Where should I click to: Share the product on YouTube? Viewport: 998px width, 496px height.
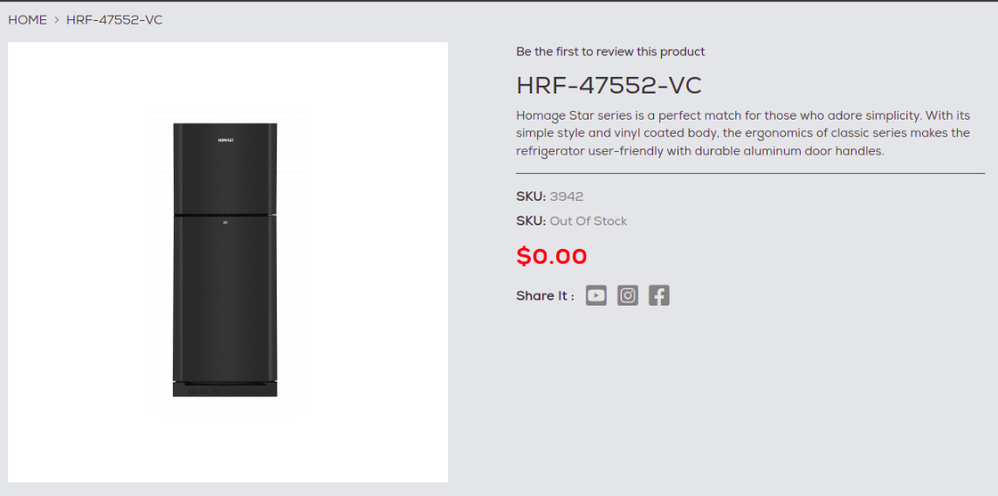pos(596,295)
